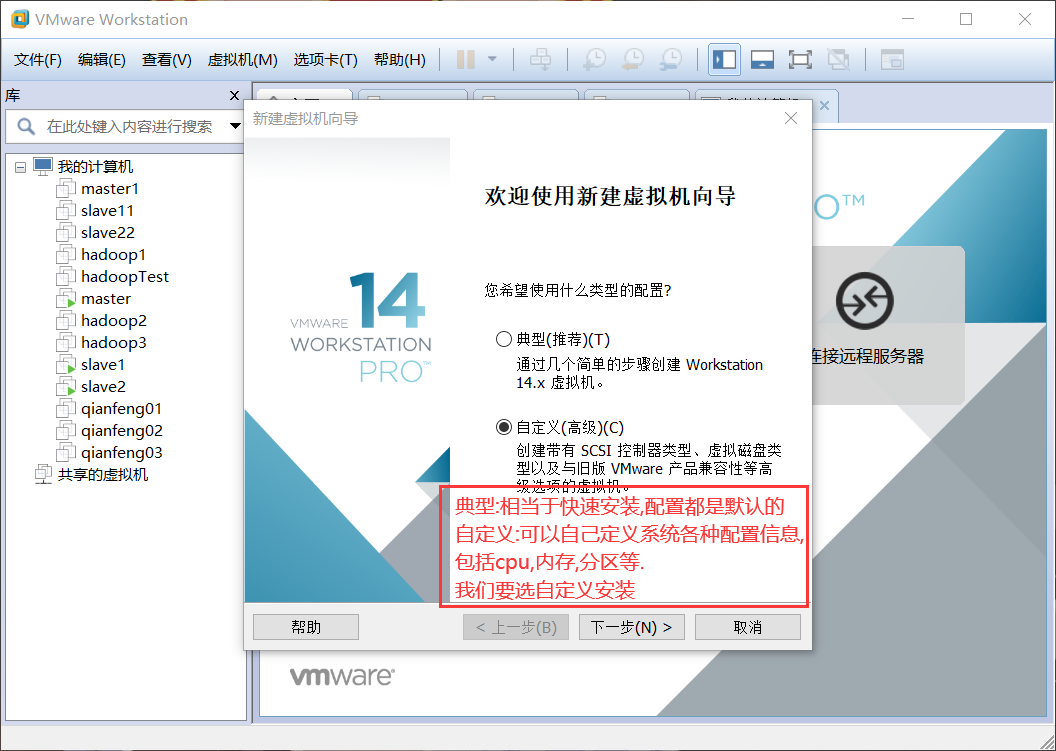Select hadoop2 in the library tree
Image resolution: width=1056 pixels, height=751 pixels.
tap(114, 321)
